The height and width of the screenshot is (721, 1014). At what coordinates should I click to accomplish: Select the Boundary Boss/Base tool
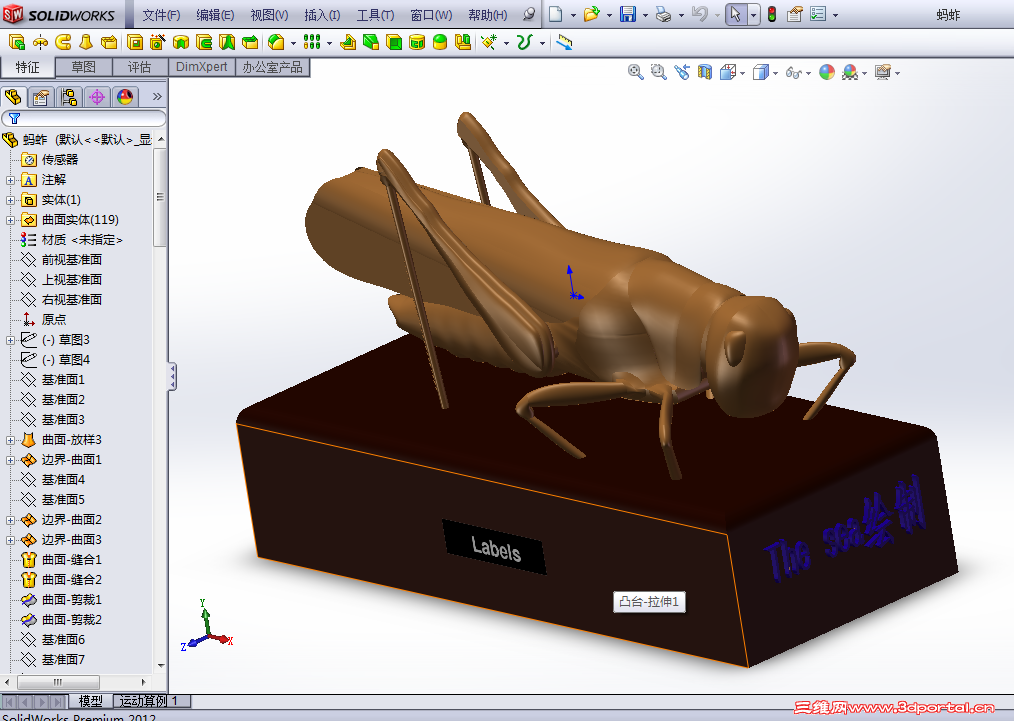(x=109, y=43)
